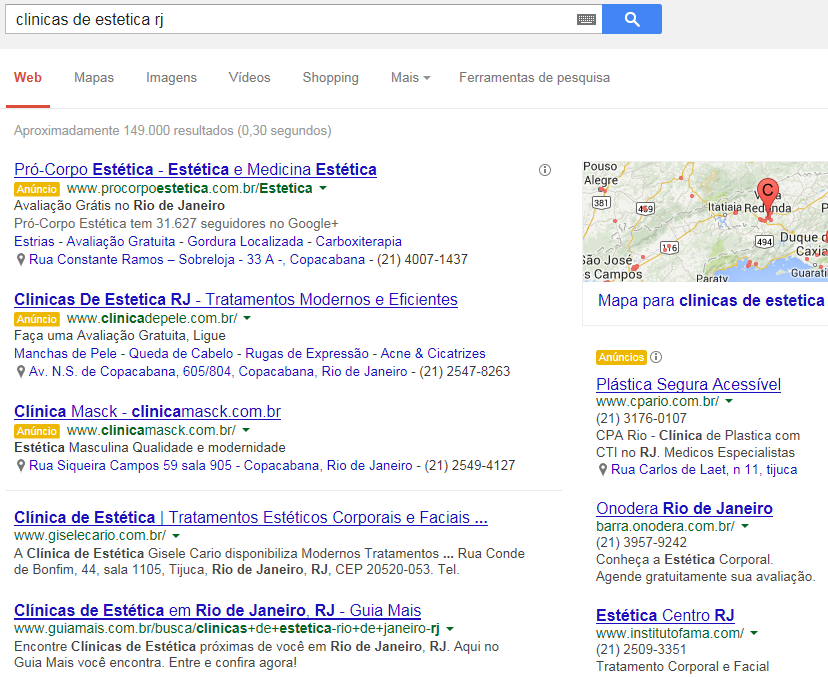Image resolution: width=828 pixels, height=677 pixels.
Task: Open Plástica Segura Acessível ad
Action: 689,384
